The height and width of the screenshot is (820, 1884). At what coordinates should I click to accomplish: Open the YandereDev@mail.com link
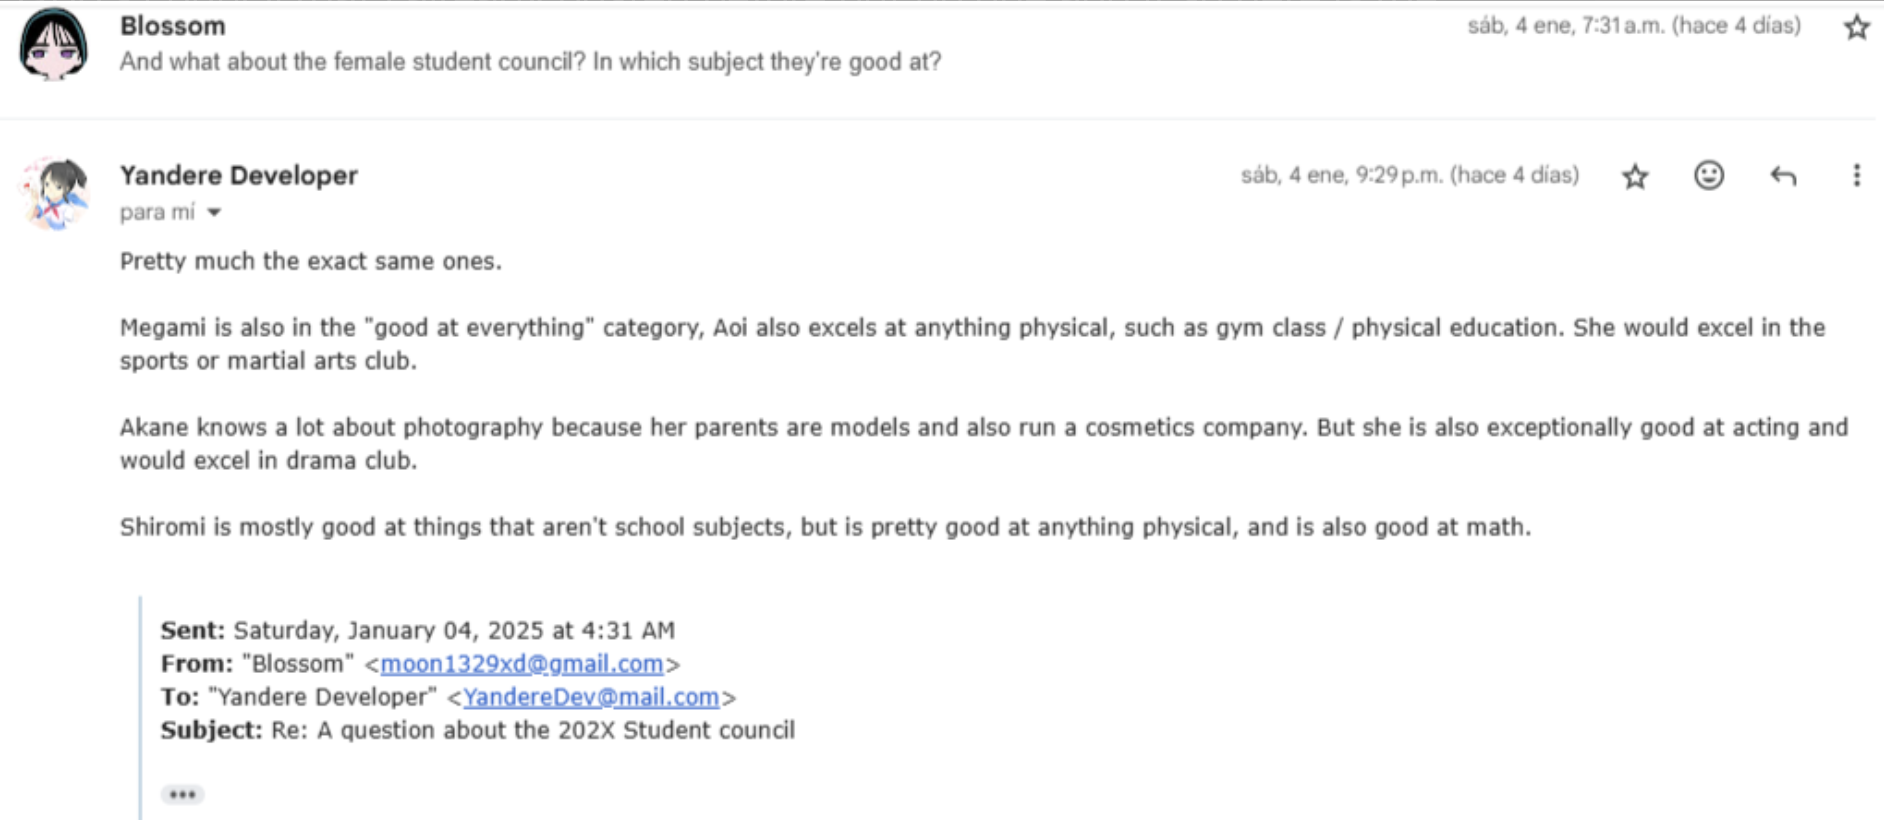590,697
